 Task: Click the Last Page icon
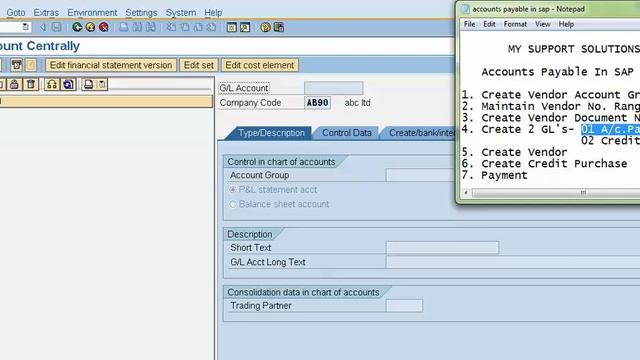tap(211, 27)
